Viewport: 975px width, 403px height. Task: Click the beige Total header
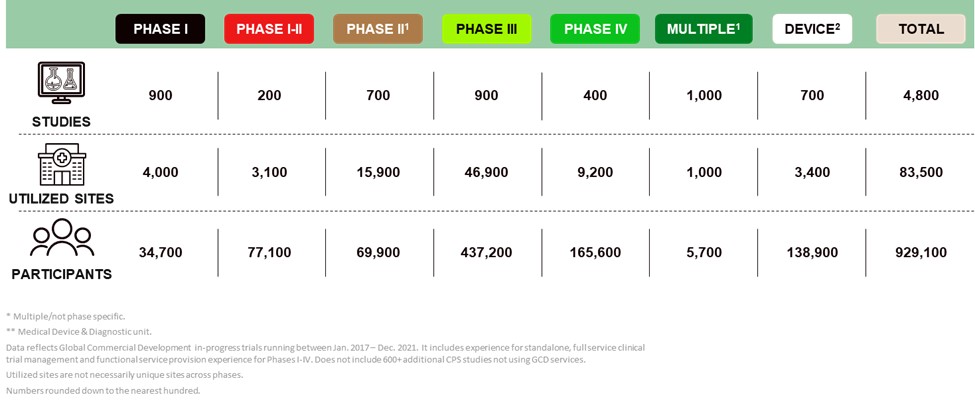click(x=921, y=29)
